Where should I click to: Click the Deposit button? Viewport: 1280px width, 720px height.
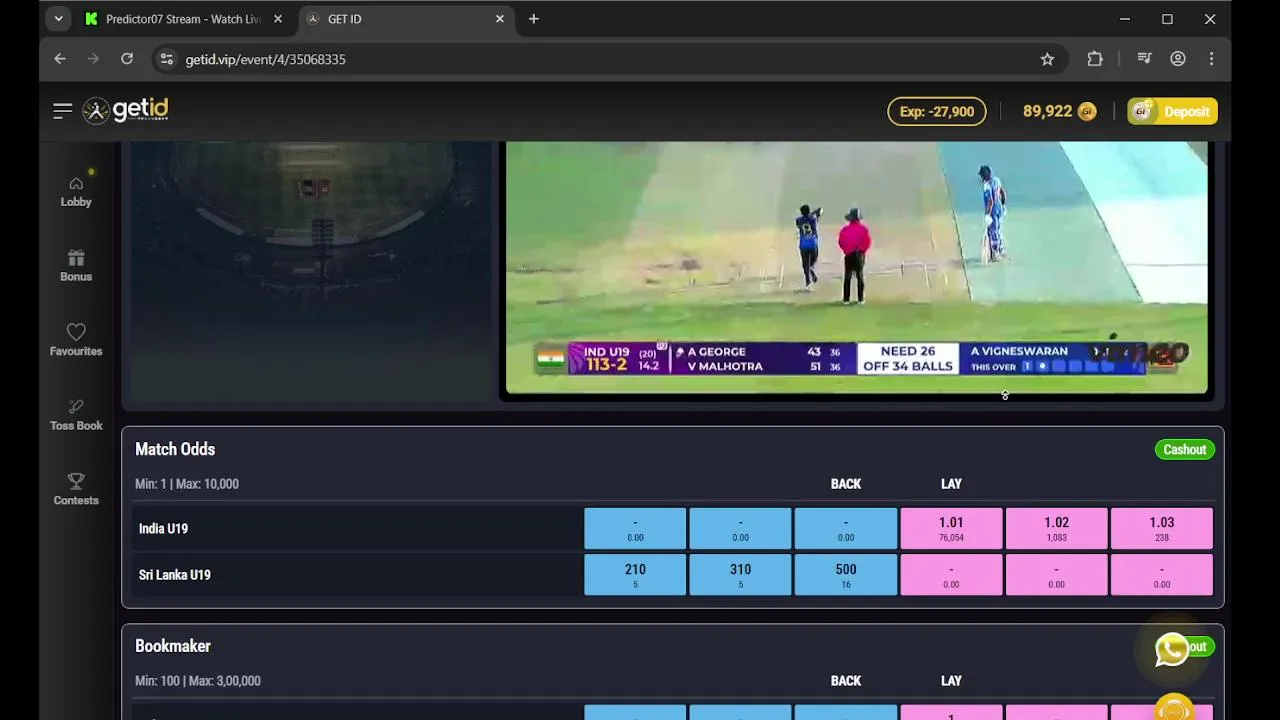coord(1172,111)
